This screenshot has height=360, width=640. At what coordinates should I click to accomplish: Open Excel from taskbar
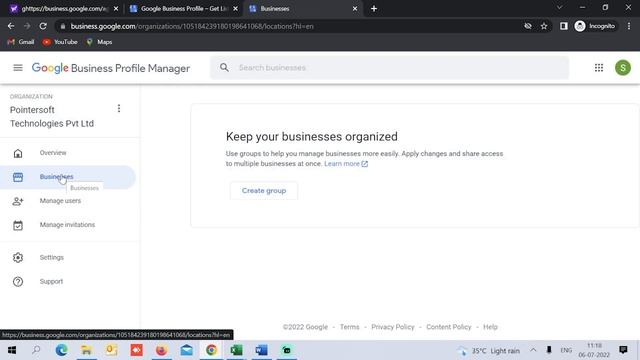point(236,350)
